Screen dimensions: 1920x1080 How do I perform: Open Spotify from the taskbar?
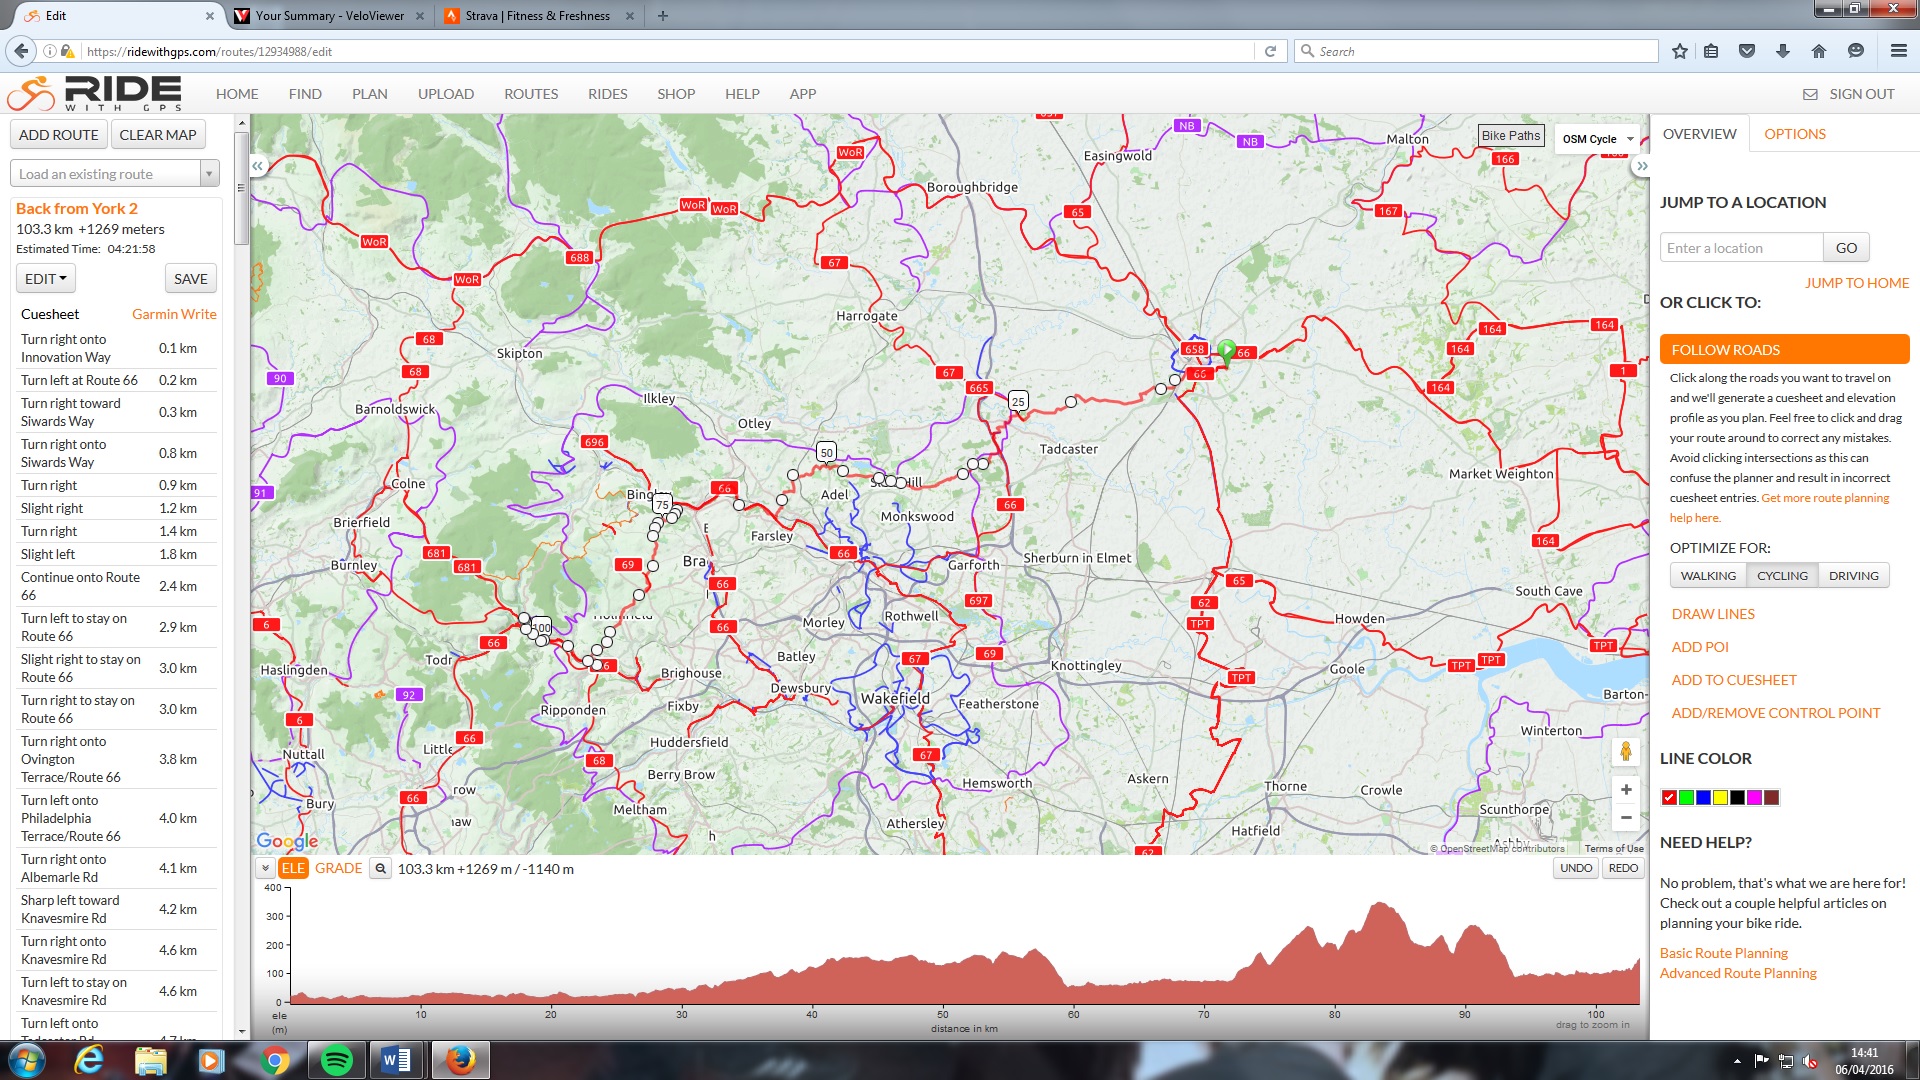[x=336, y=1060]
